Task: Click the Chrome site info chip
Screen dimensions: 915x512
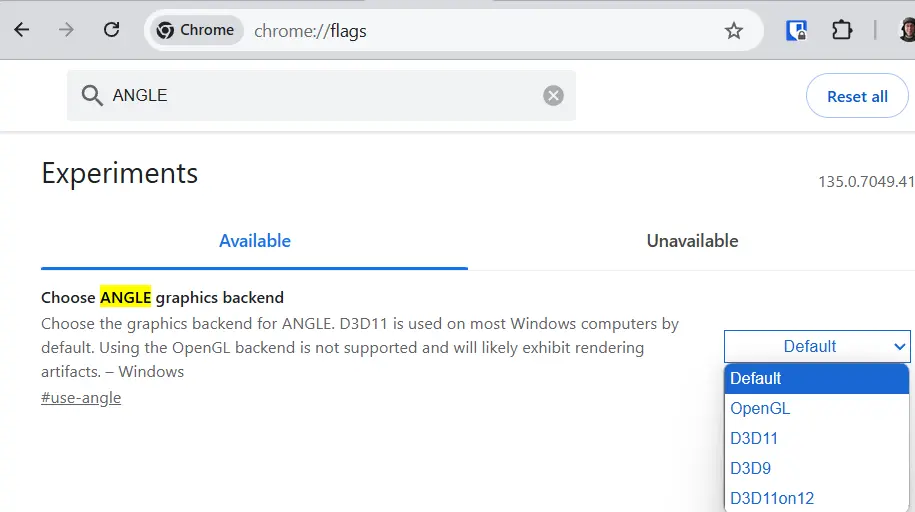Action: (196, 31)
